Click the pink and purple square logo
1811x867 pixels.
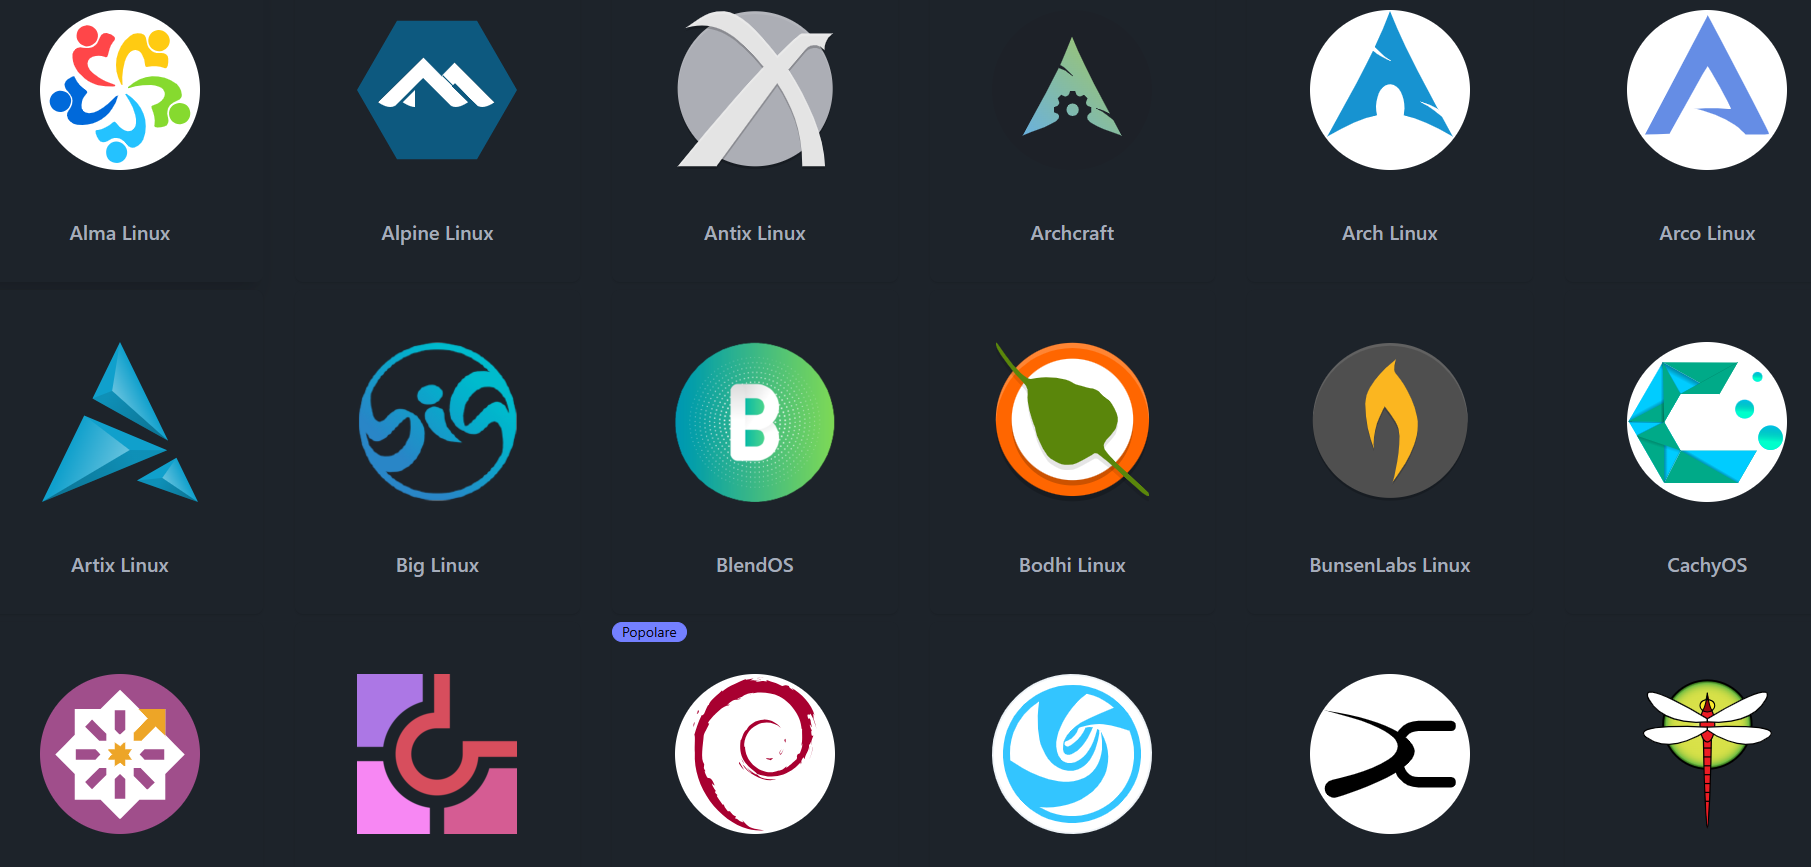pyautogui.click(x=437, y=754)
